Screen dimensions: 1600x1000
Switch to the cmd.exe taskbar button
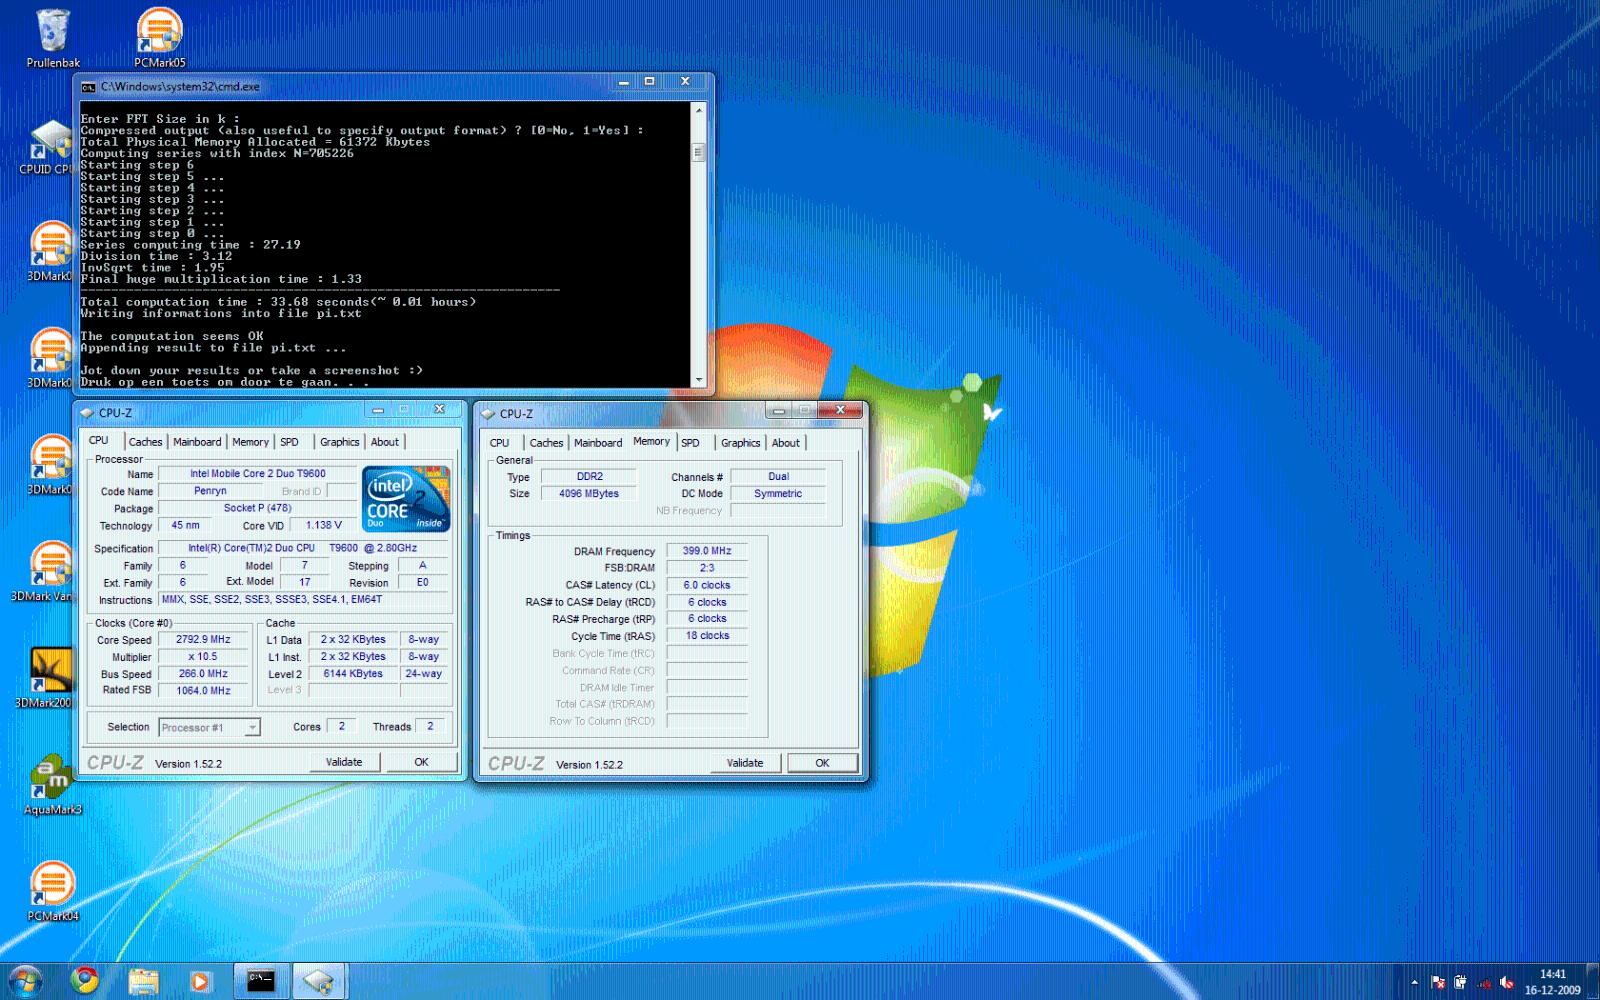(x=261, y=981)
